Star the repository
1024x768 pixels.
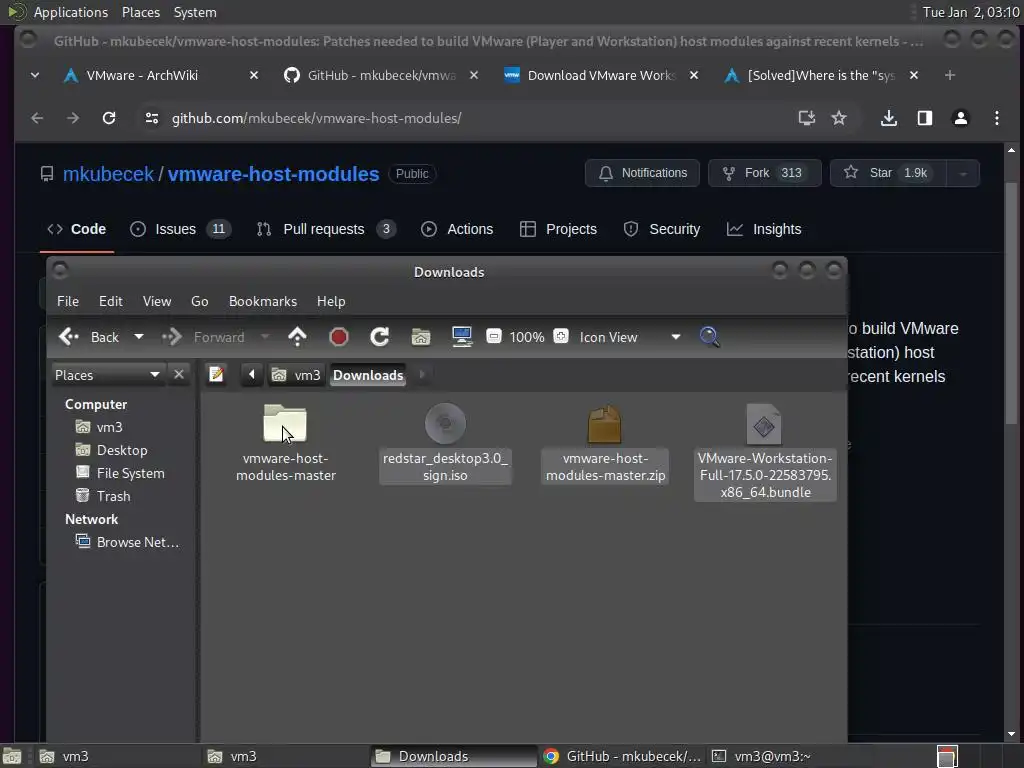tap(888, 173)
